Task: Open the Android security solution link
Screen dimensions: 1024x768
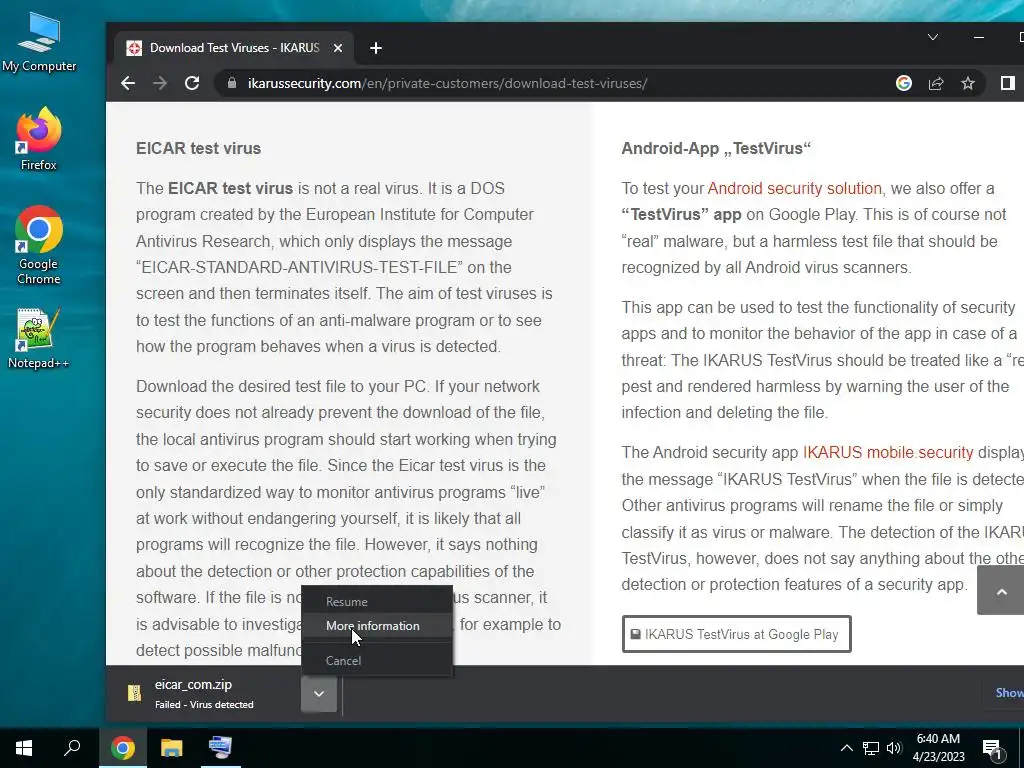Action: pyautogui.click(x=794, y=188)
